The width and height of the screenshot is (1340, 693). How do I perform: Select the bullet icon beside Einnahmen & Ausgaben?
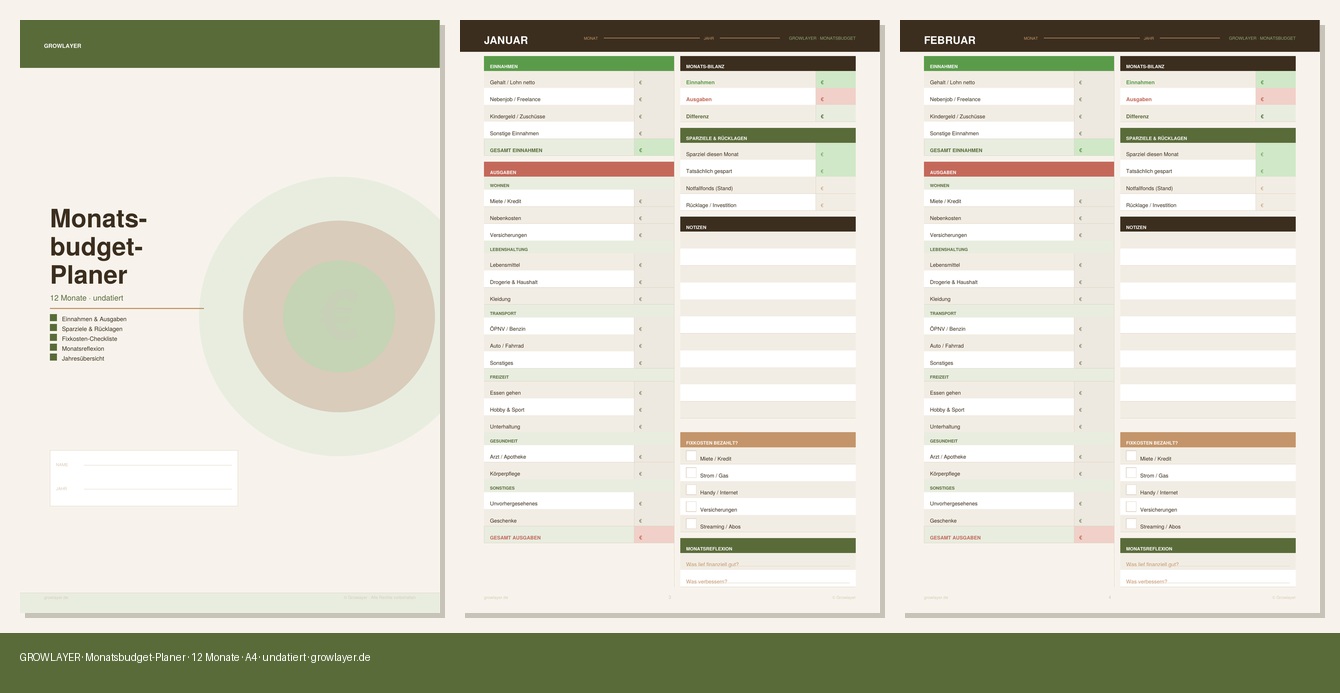coord(53,318)
